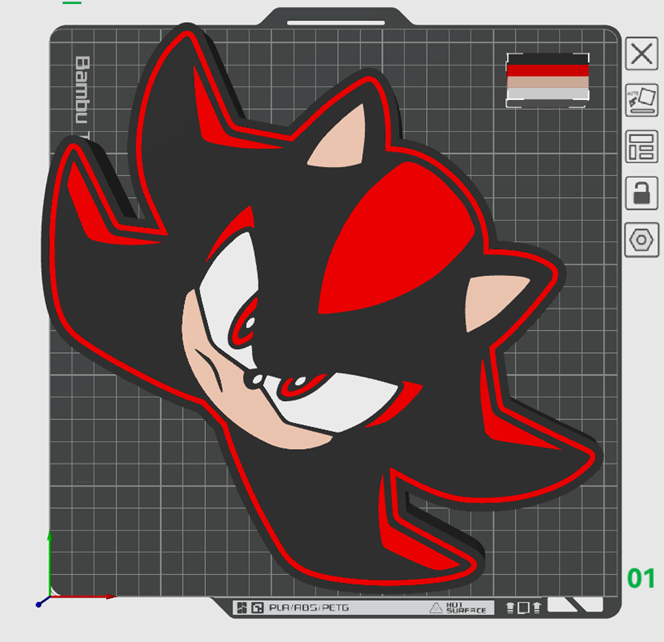Select the black stripe of the swatch
Screen dimensions: 664x642
tap(547, 60)
